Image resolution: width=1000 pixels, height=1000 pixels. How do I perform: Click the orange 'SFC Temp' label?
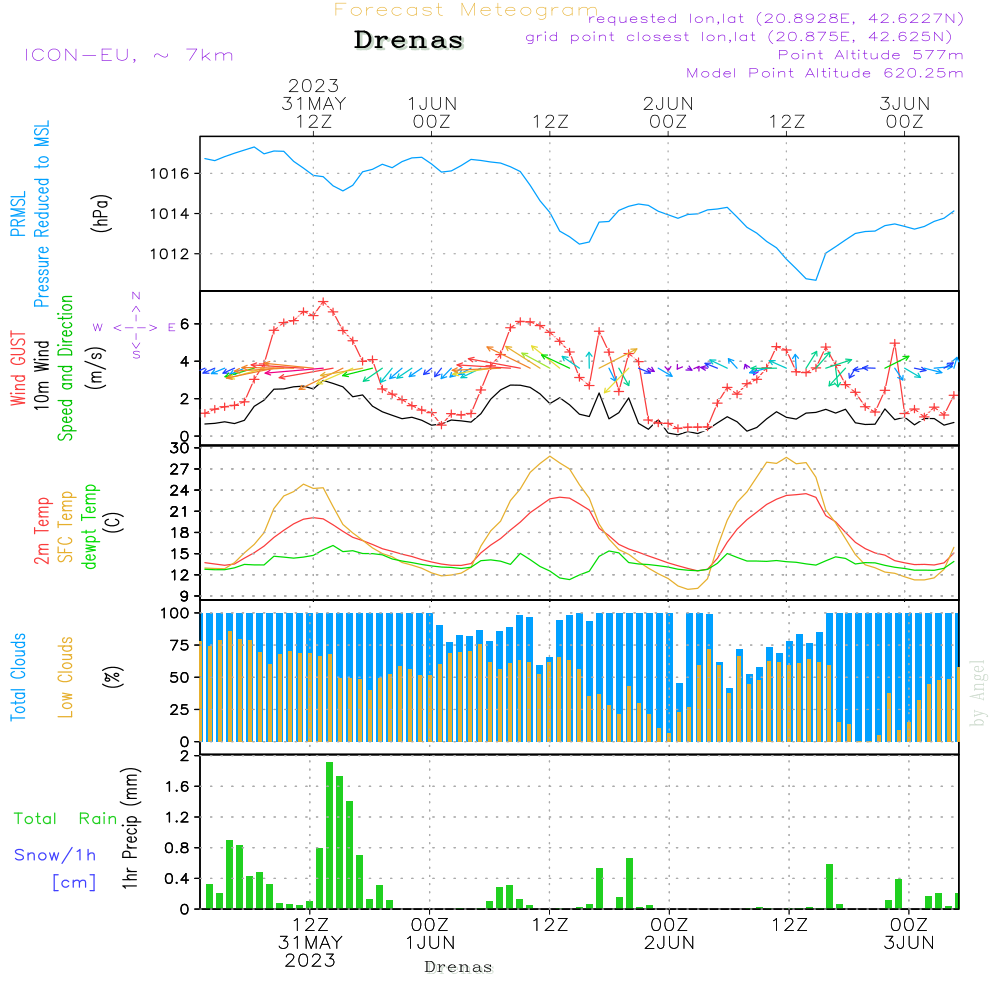pos(66,527)
